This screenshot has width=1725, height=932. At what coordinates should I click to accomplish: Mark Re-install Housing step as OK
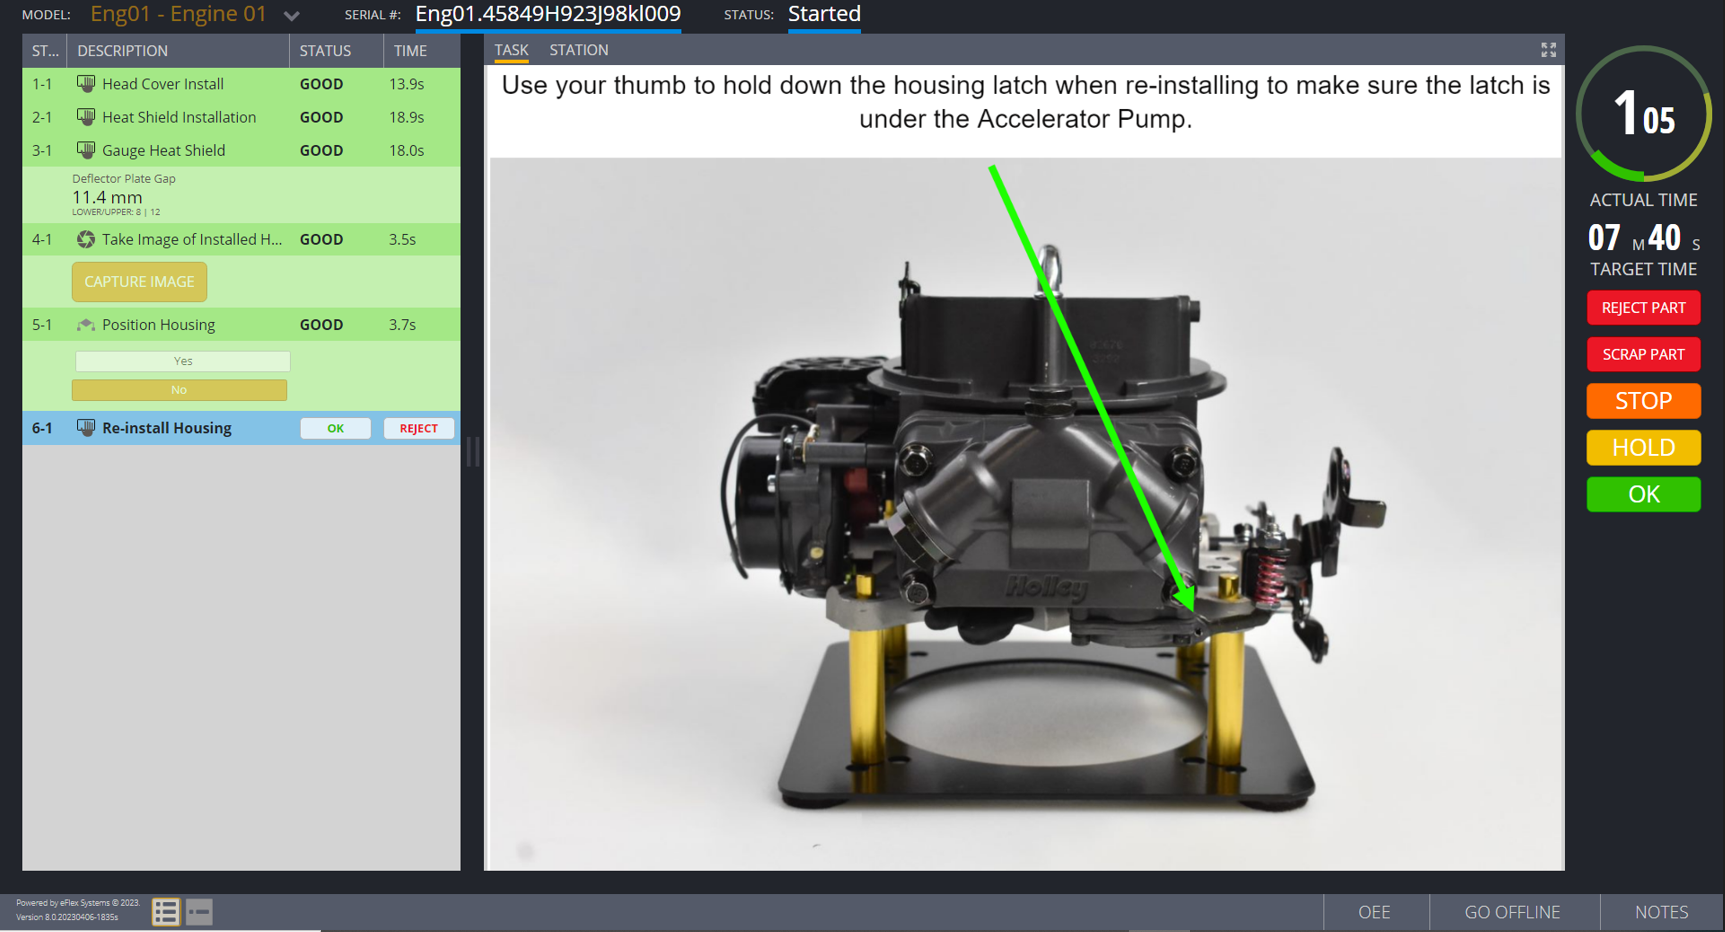(x=335, y=428)
